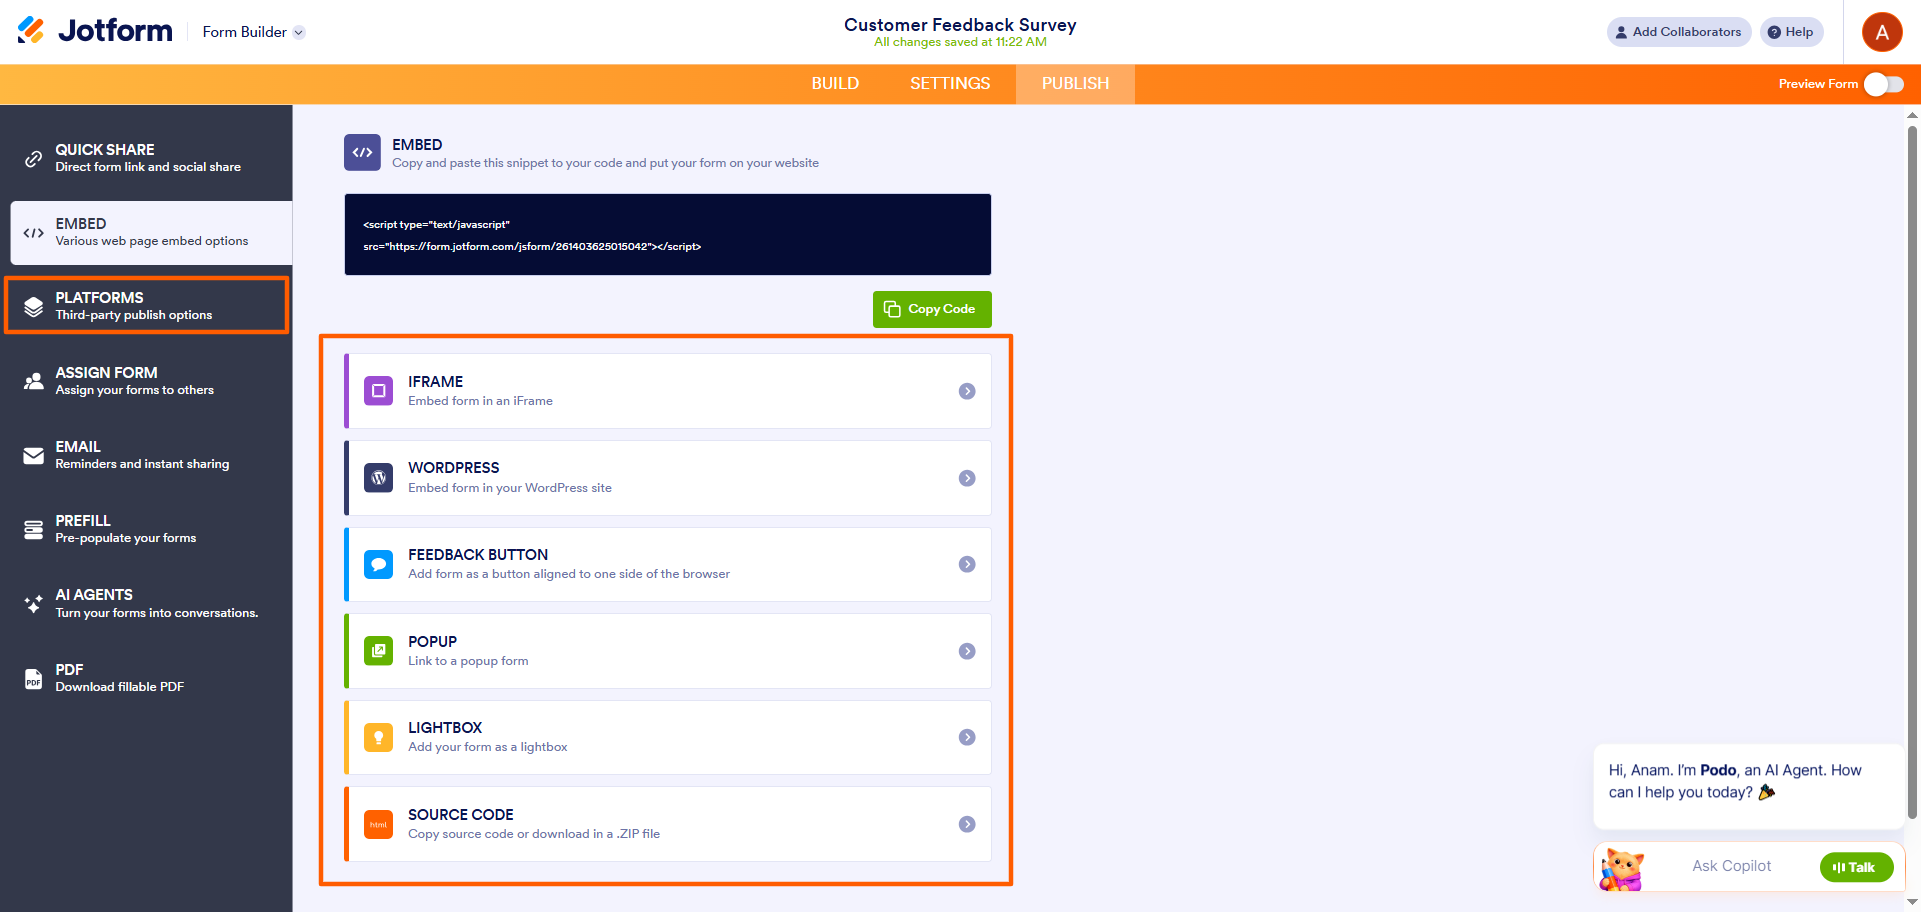Toggle the Preview Form switch

pos(1883,84)
